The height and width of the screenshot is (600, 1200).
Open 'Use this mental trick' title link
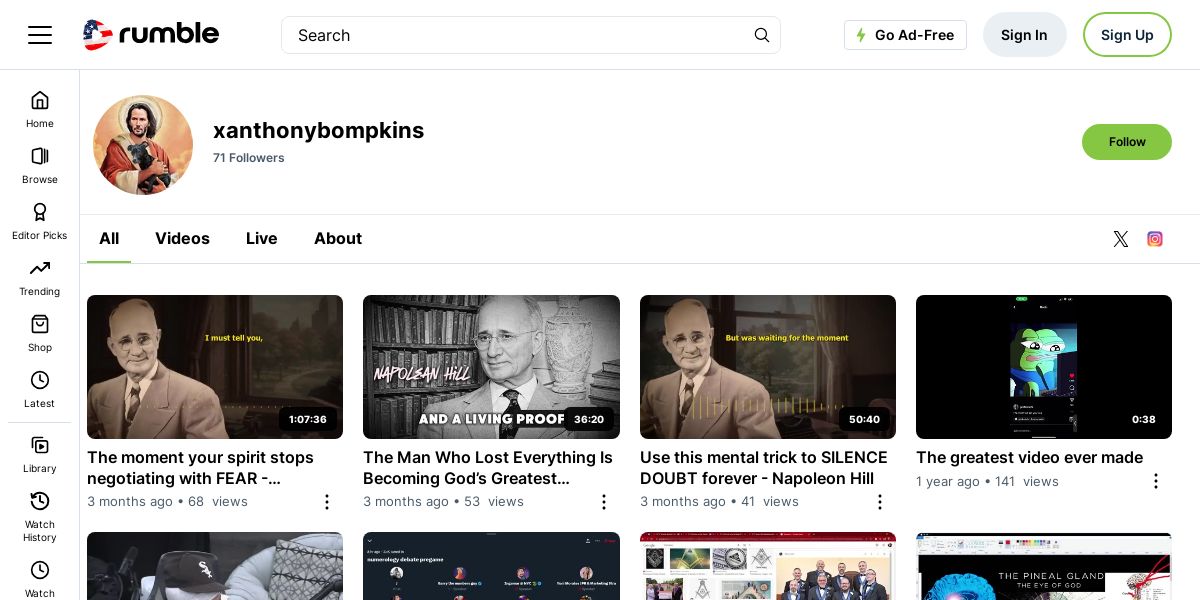click(764, 468)
